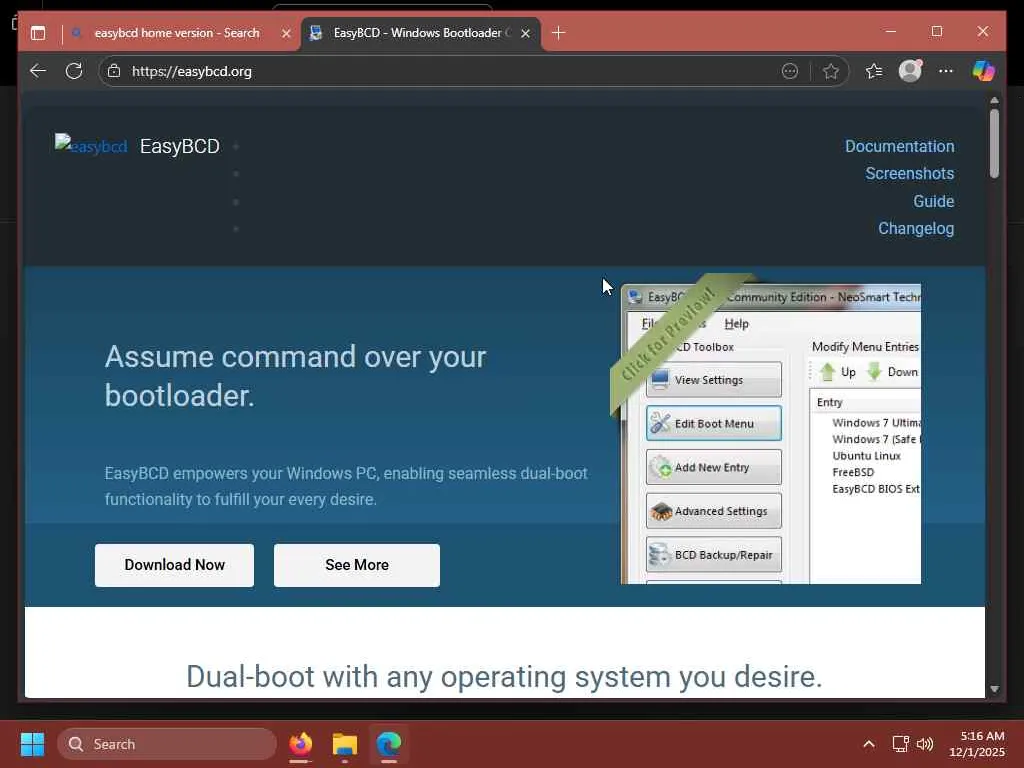
Task: Select Ubuntu Linux entry in preview
Action: (866, 456)
